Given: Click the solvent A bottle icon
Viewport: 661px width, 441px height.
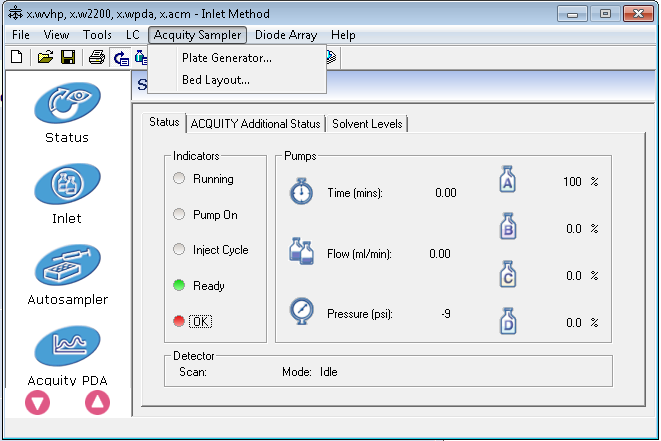Looking at the screenshot, I should pyautogui.click(x=508, y=179).
